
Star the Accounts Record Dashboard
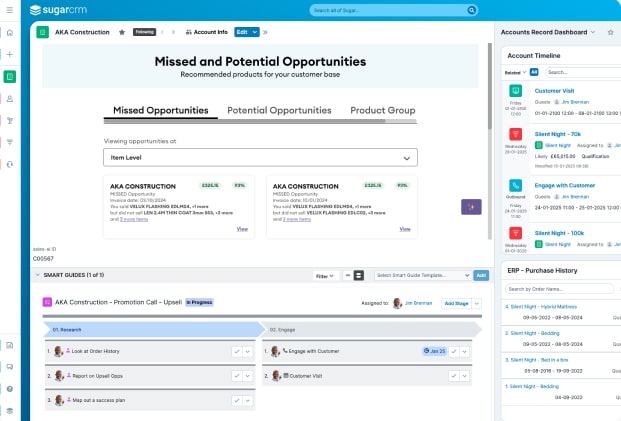[609, 32]
